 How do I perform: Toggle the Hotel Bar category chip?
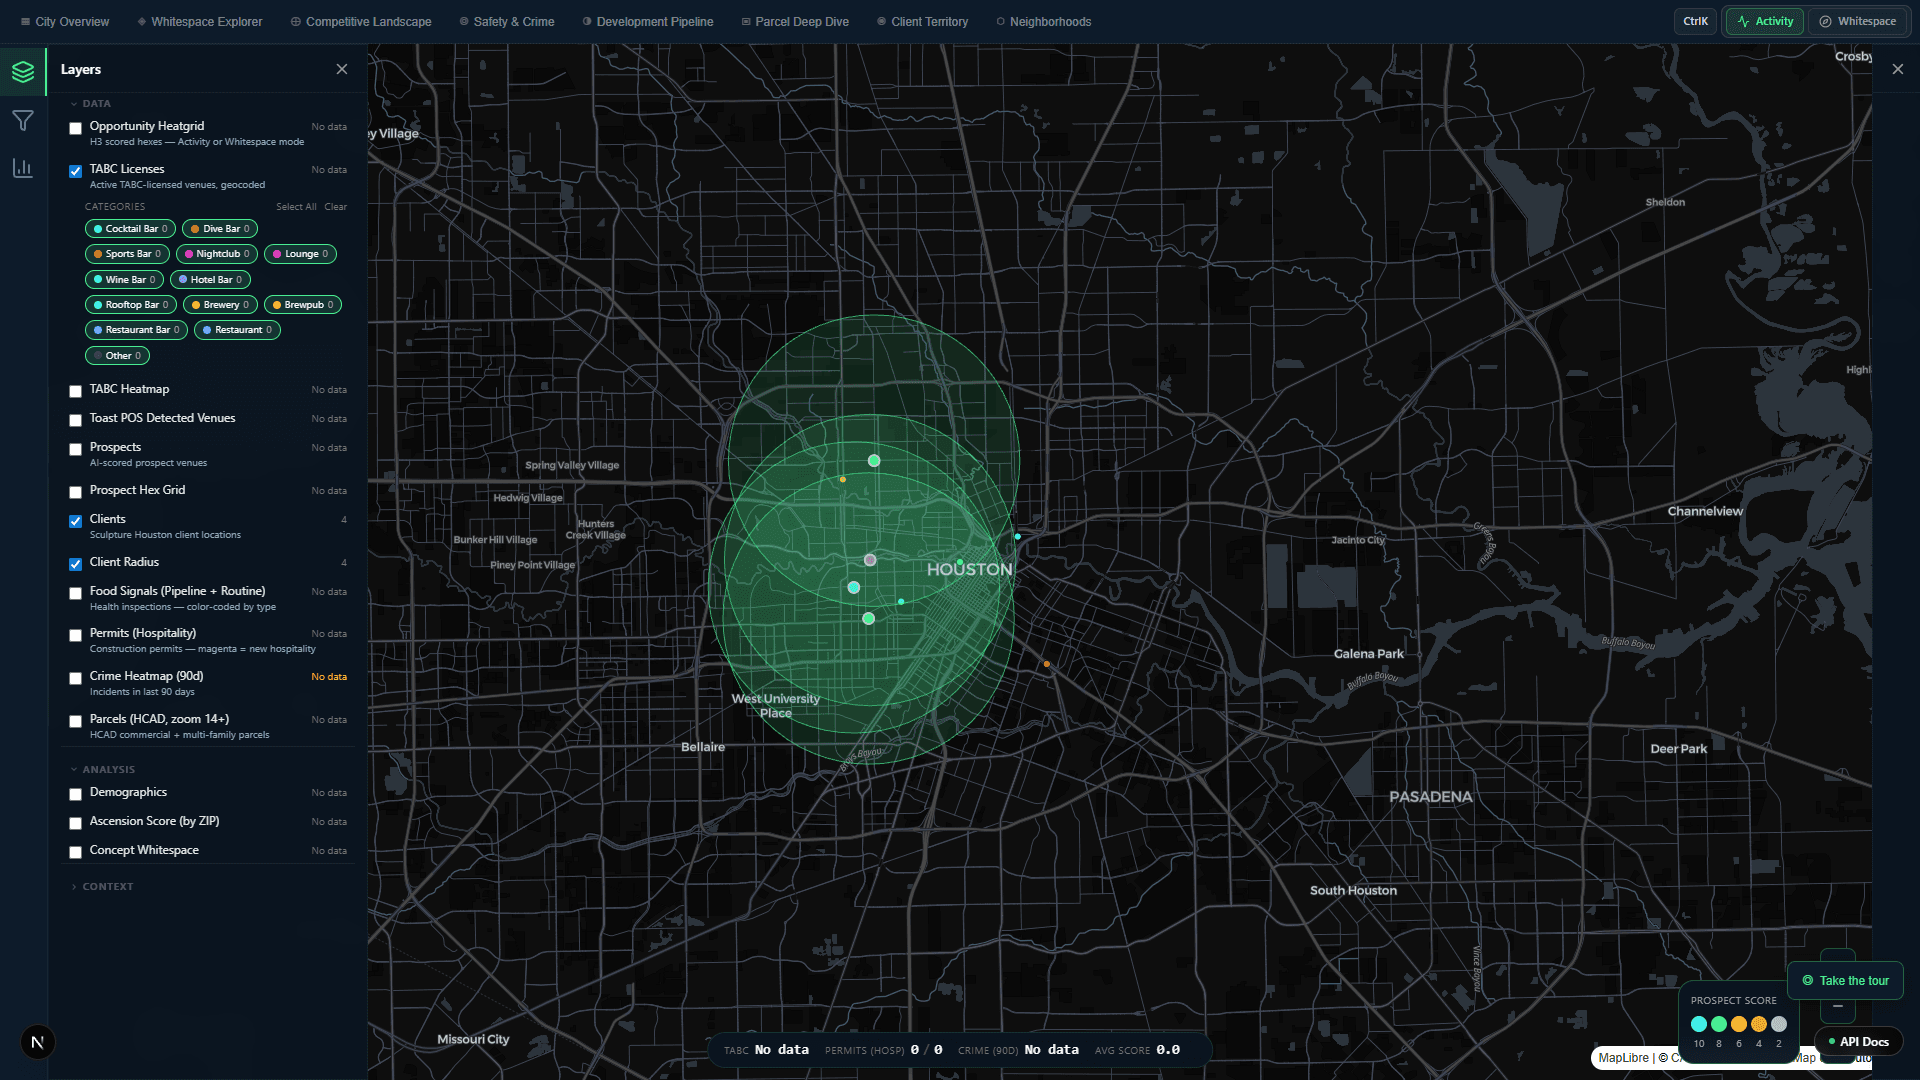point(210,280)
